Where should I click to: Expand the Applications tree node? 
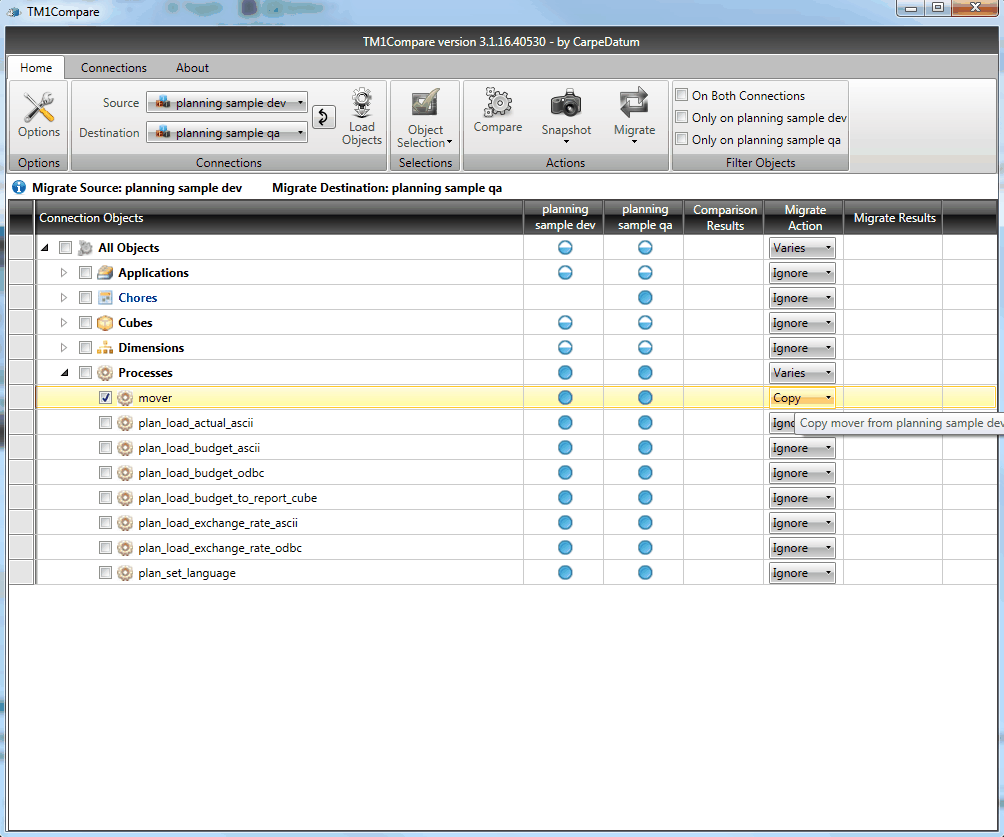(63, 273)
